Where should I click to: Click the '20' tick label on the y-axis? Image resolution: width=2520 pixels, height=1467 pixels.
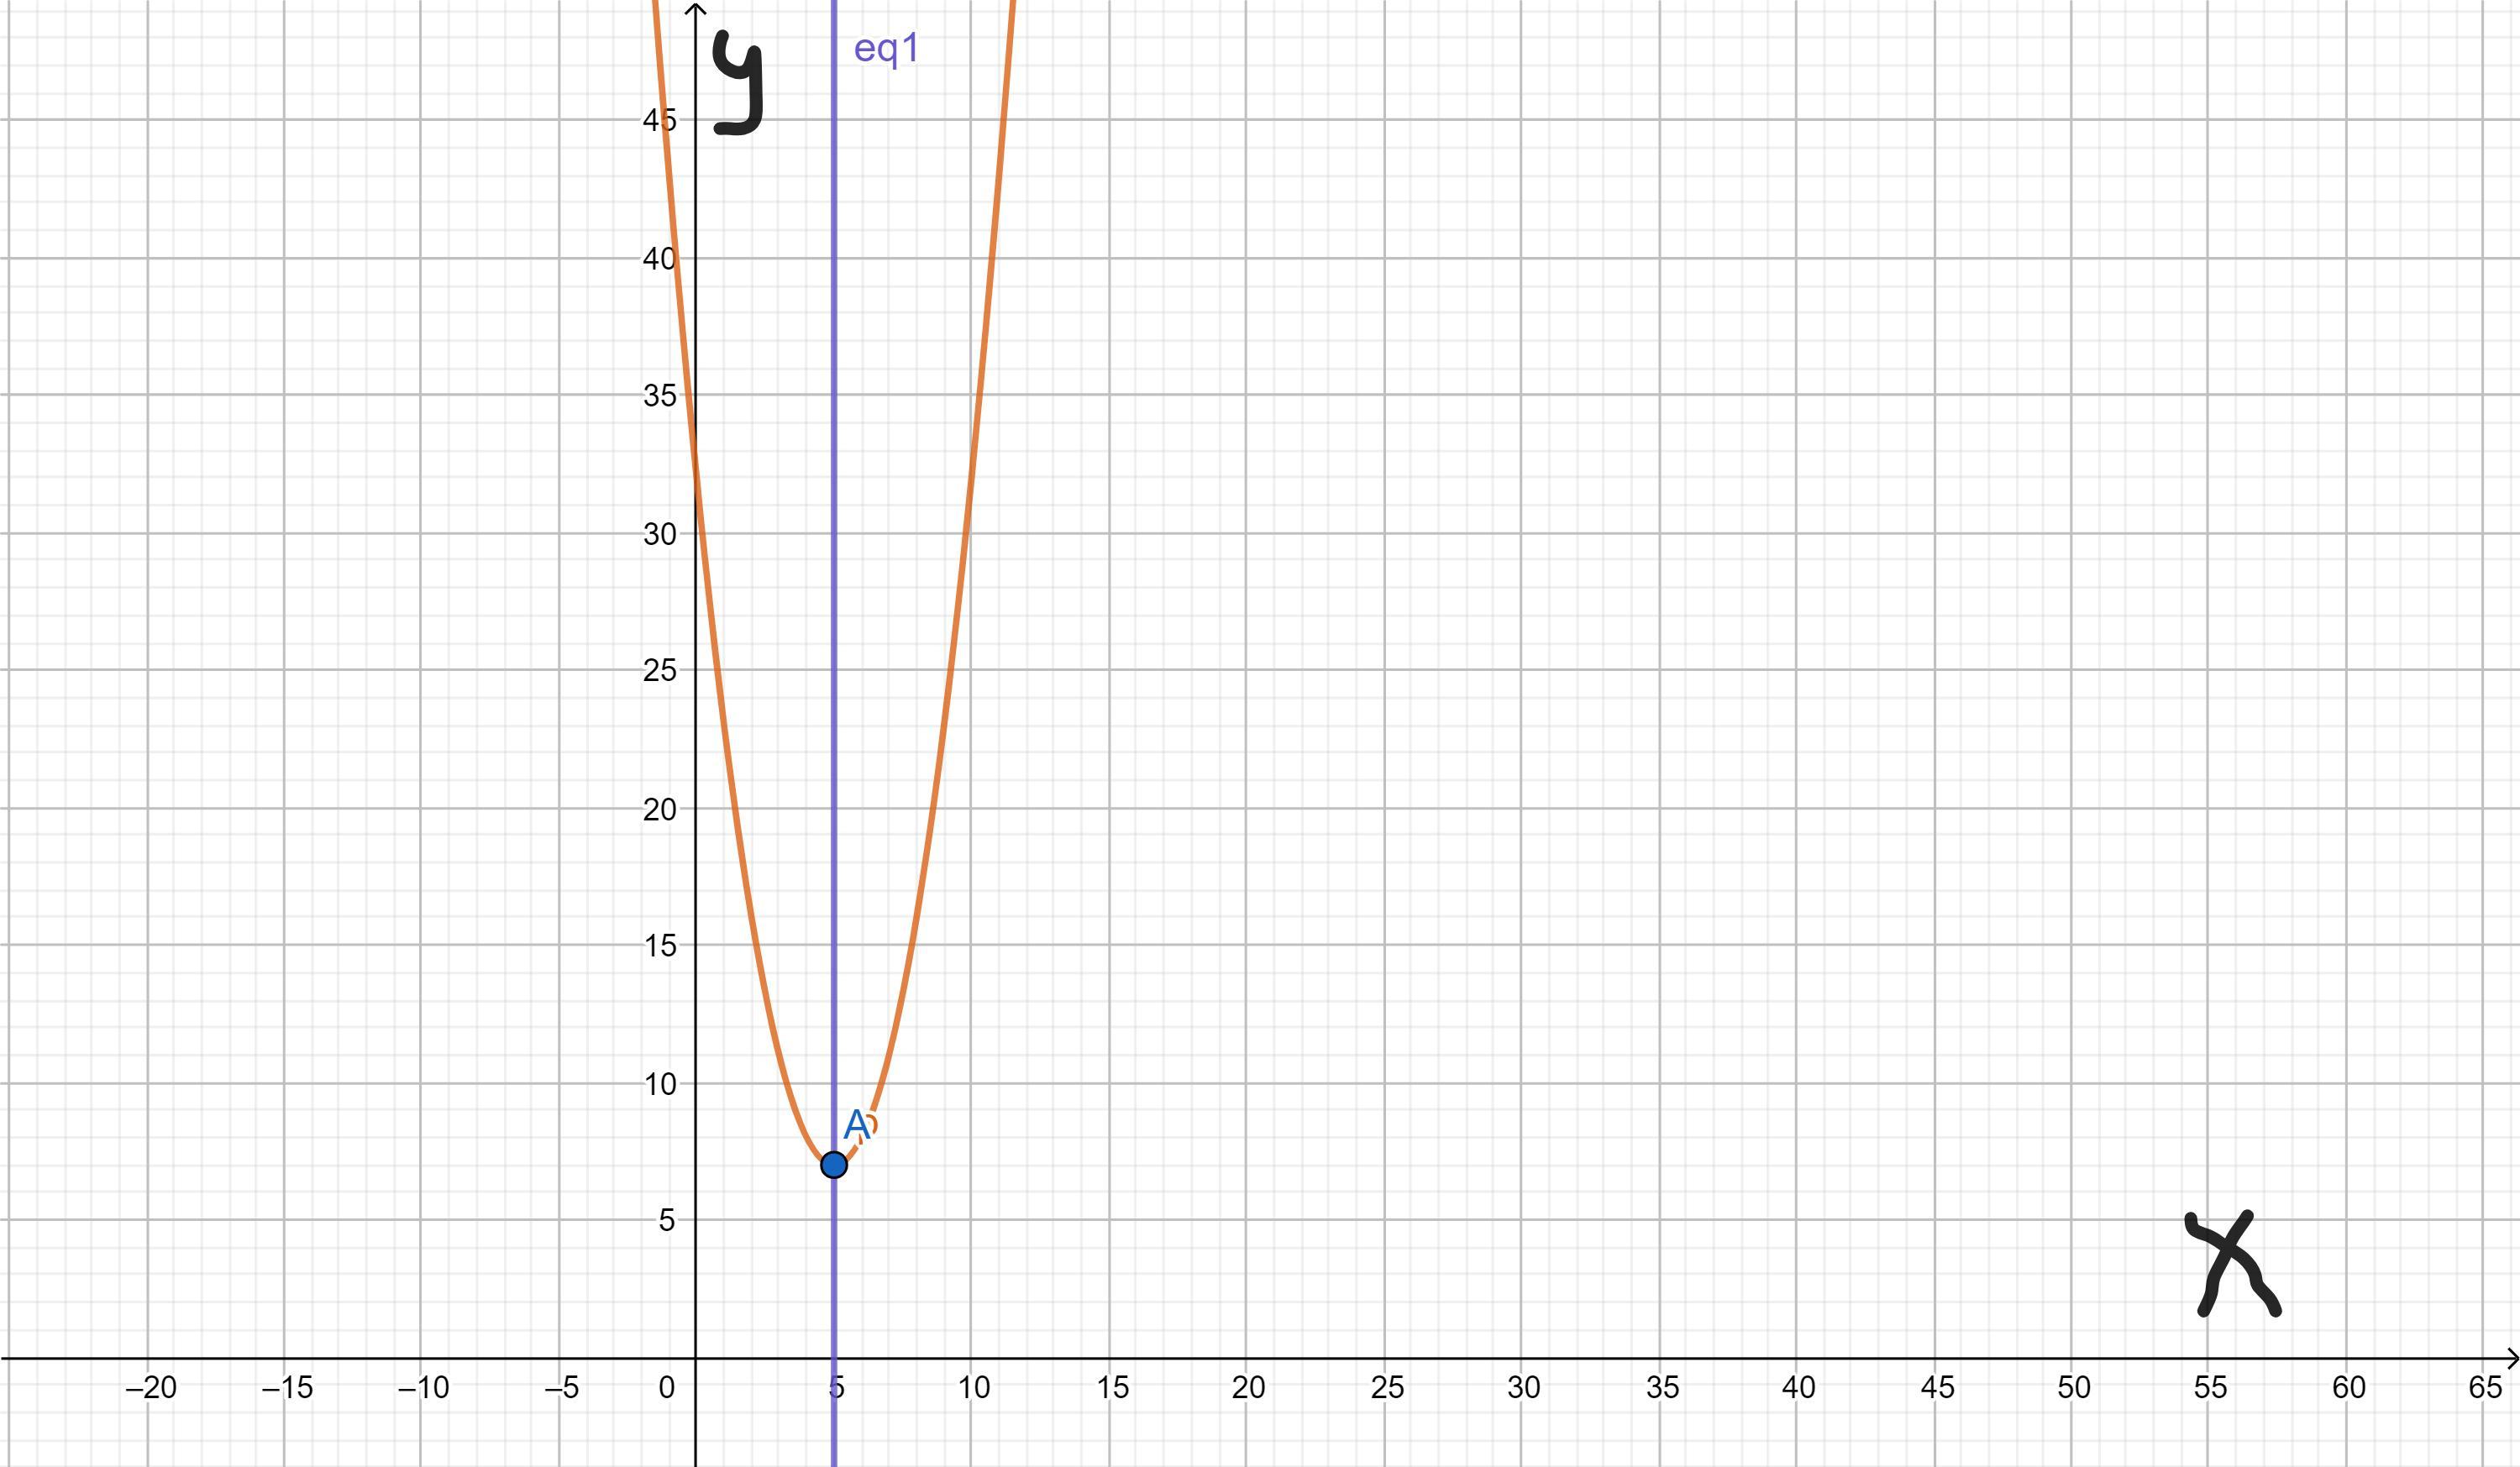(x=659, y=810)
